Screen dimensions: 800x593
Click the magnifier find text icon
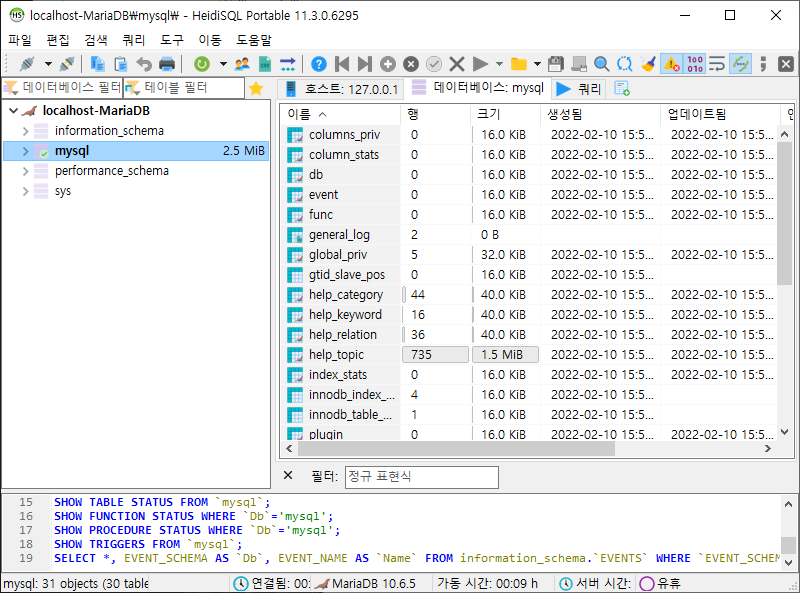point(602,64)
